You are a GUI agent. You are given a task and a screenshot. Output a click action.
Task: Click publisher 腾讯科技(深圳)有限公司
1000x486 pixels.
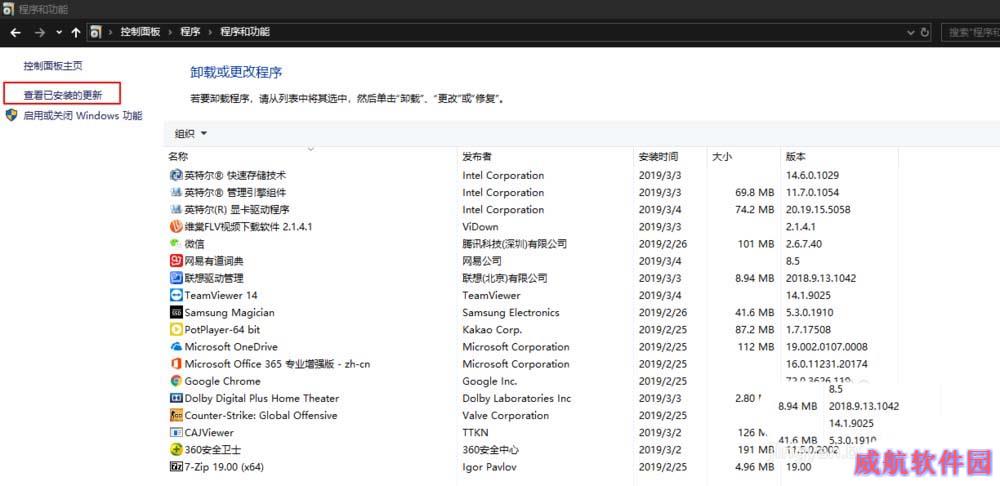pyautogui.click(x=515, y=244)
